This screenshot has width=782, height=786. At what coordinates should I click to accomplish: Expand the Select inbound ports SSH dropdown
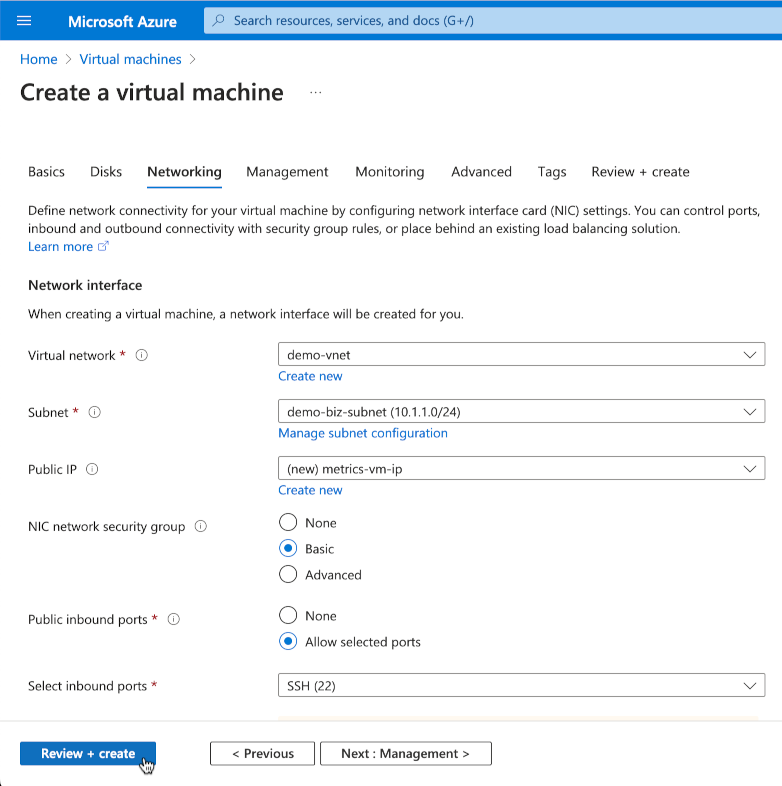tap(521, 685)
